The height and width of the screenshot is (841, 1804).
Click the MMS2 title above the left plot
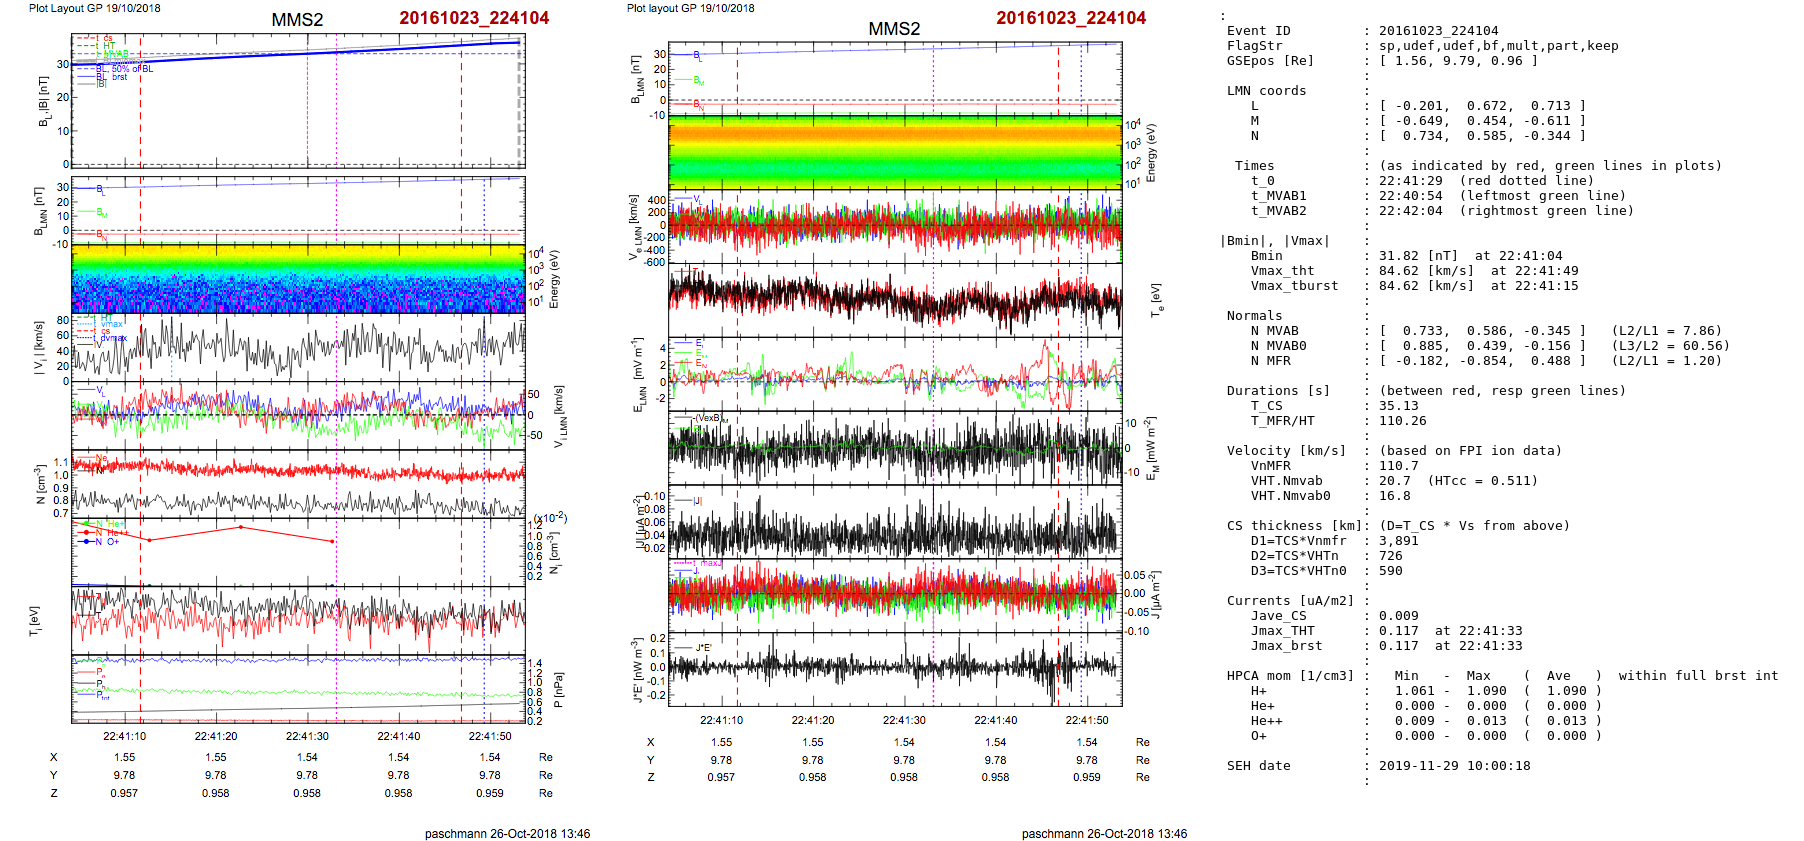point(297,20)
